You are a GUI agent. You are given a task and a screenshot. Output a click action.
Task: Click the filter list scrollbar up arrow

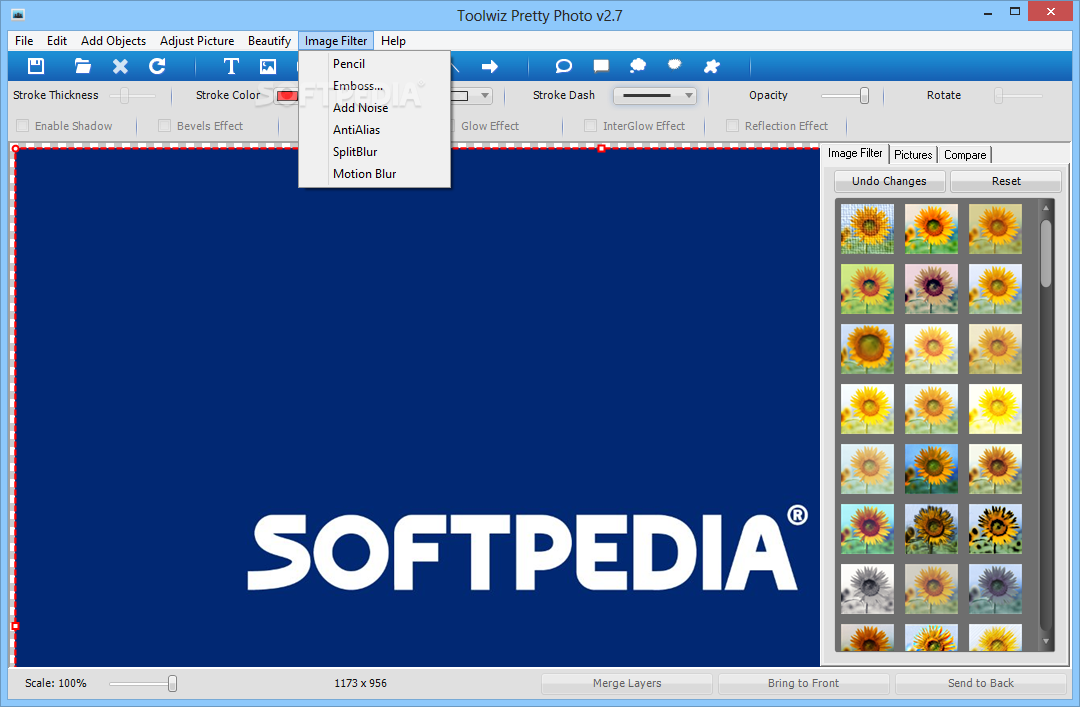1046,207
